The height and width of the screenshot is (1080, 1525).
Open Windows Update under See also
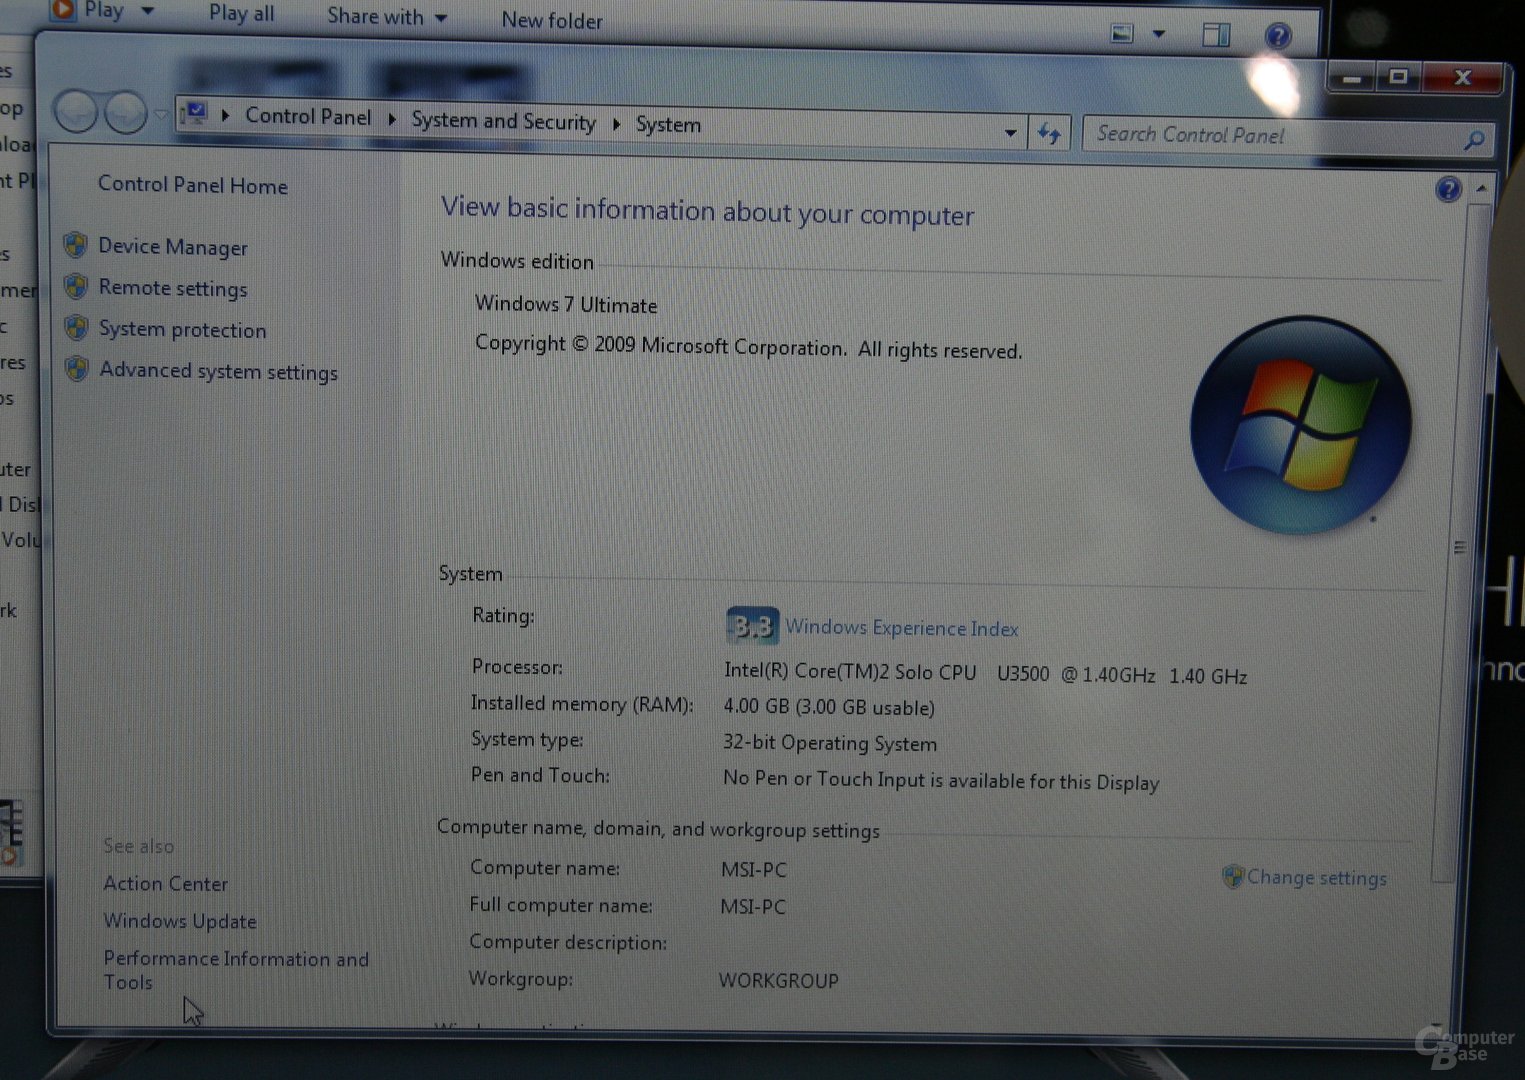tap(180, 921)
